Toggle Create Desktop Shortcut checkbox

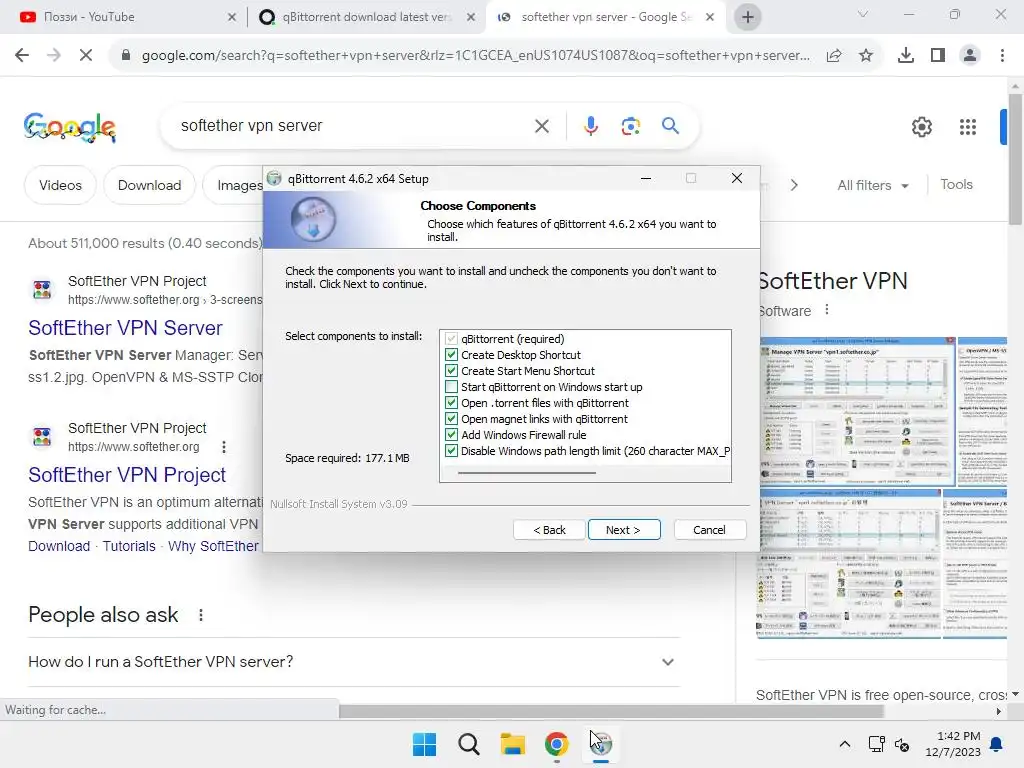[451, 355]
